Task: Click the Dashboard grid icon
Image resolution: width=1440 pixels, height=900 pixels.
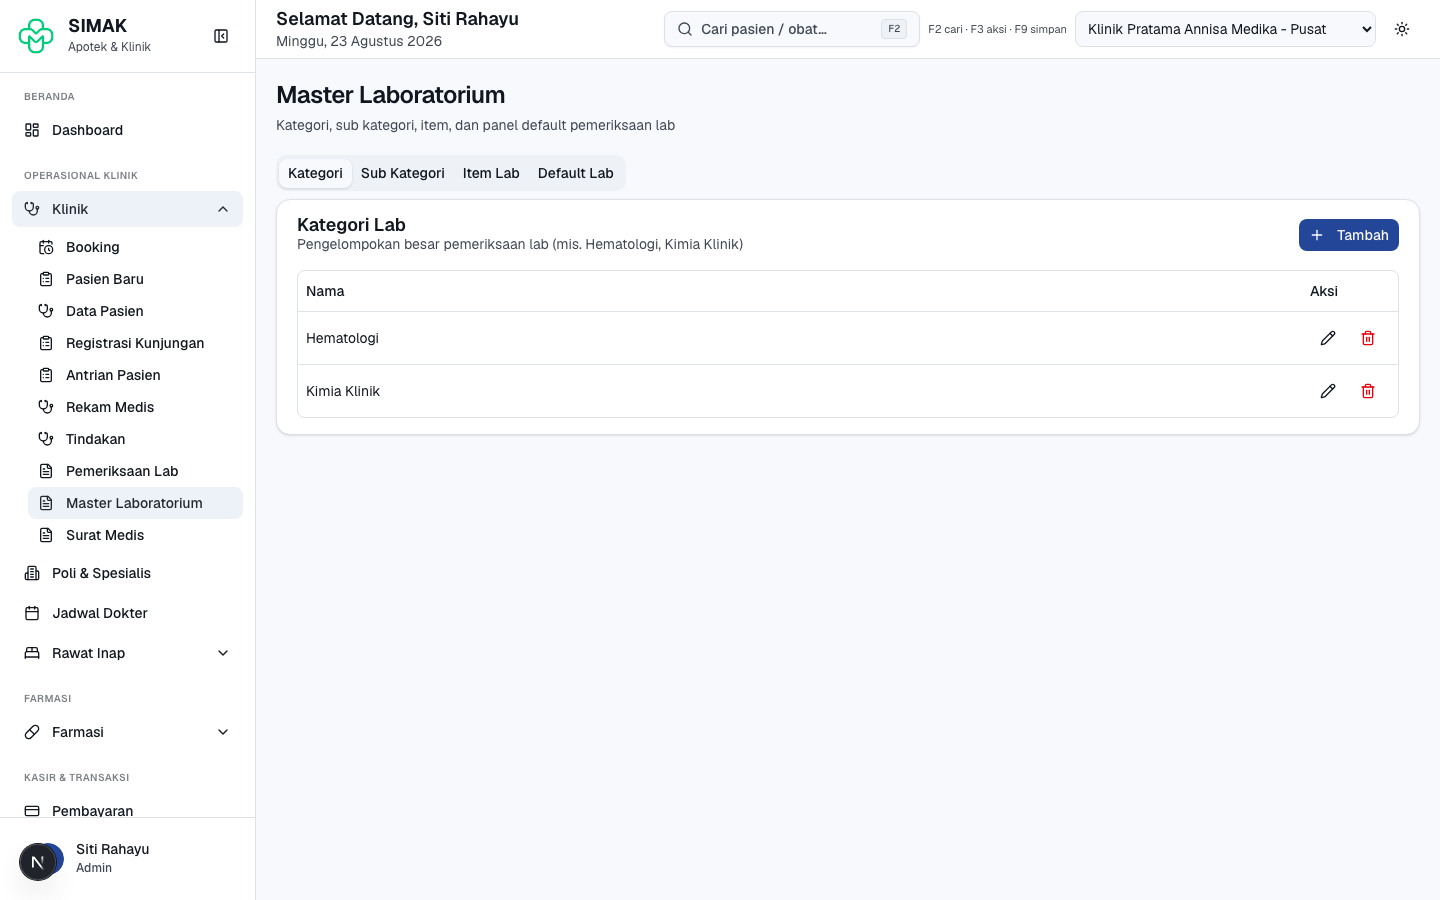Action: 32,130
